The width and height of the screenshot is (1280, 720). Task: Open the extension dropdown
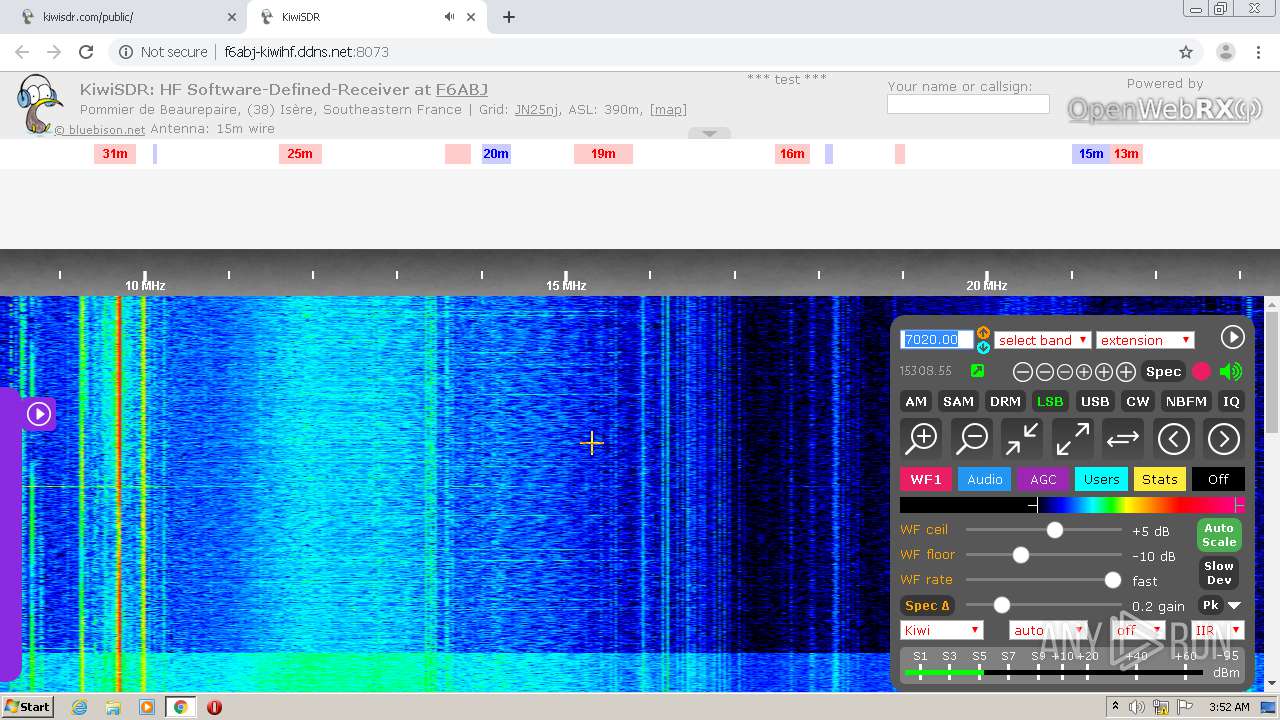click(1145, 340)
